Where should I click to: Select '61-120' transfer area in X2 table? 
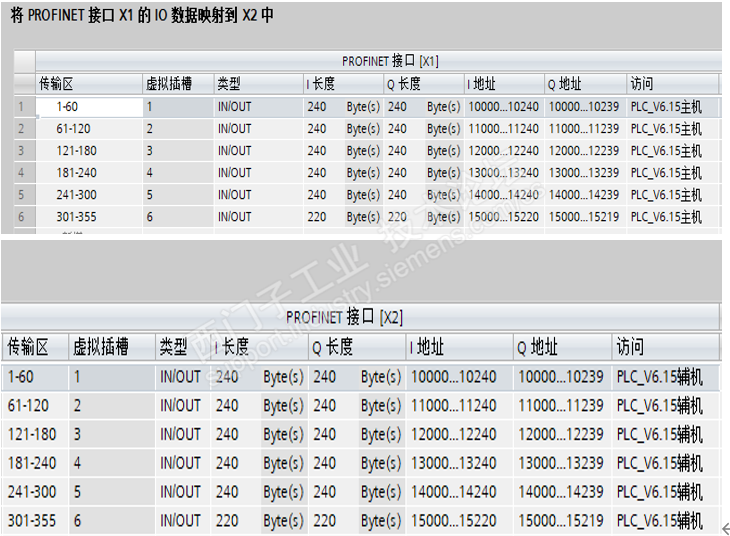coord(28,406)
